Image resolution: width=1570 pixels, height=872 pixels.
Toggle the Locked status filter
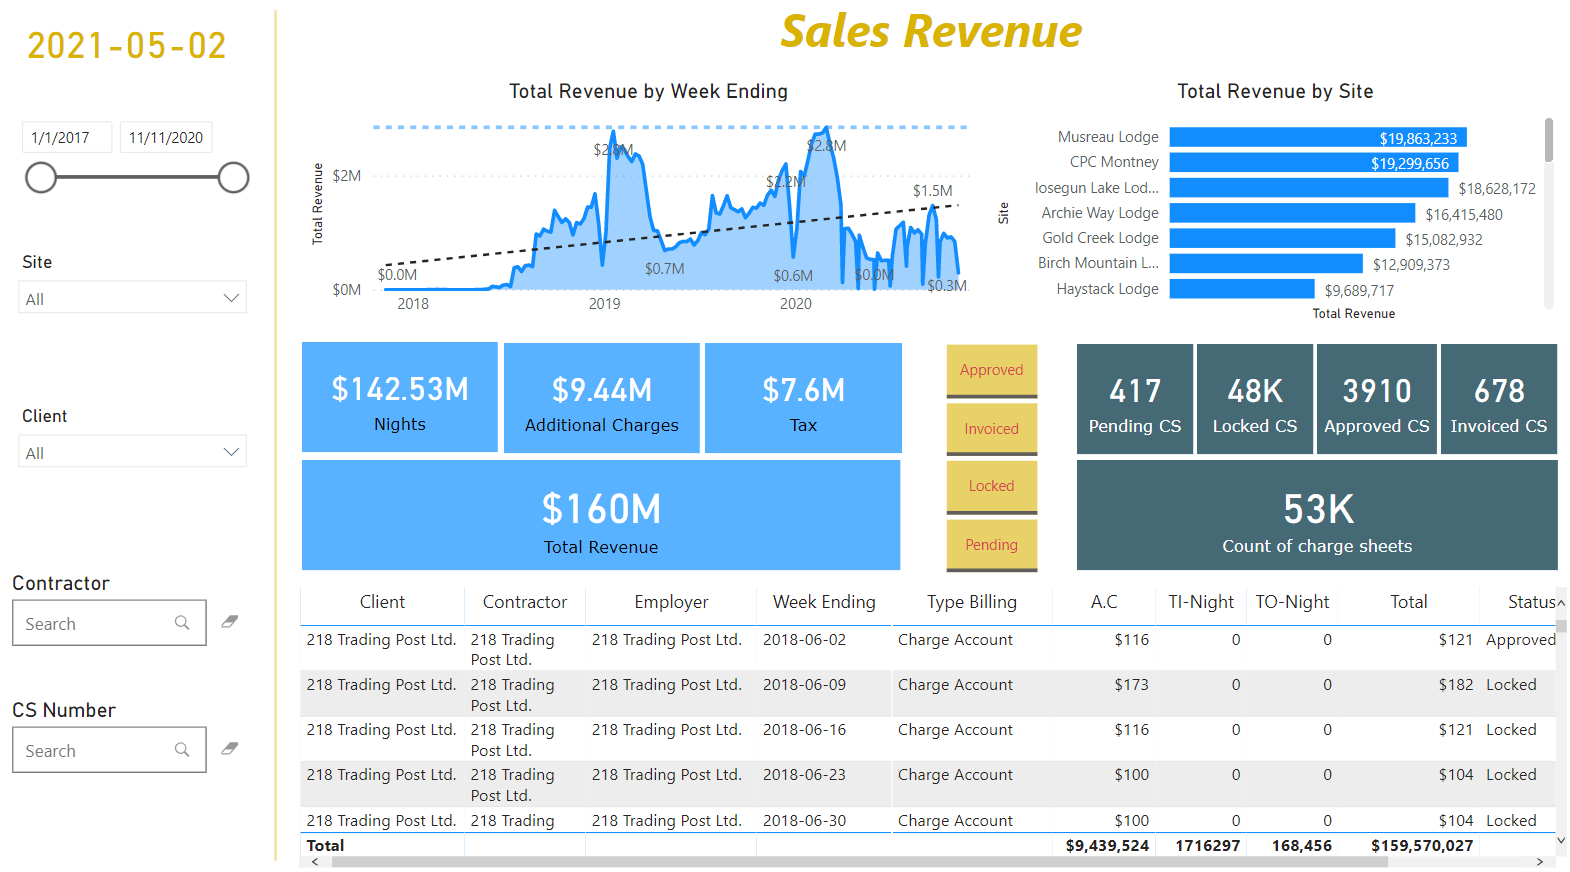pyautogui.click(x=991, y=486)
